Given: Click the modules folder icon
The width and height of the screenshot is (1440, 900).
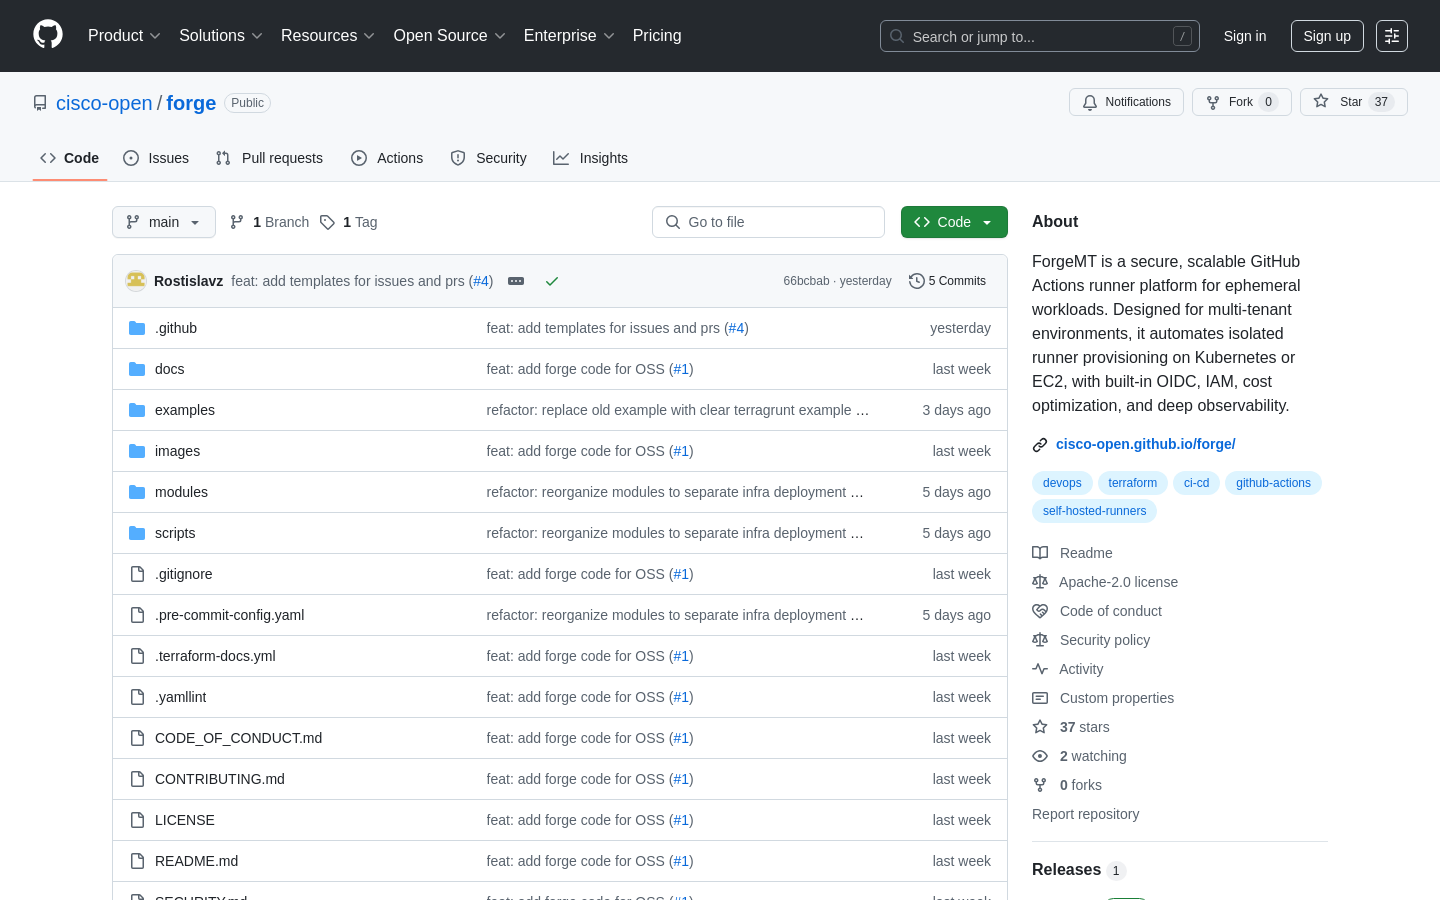Looking at the screenshot, I should click(137, 492).
